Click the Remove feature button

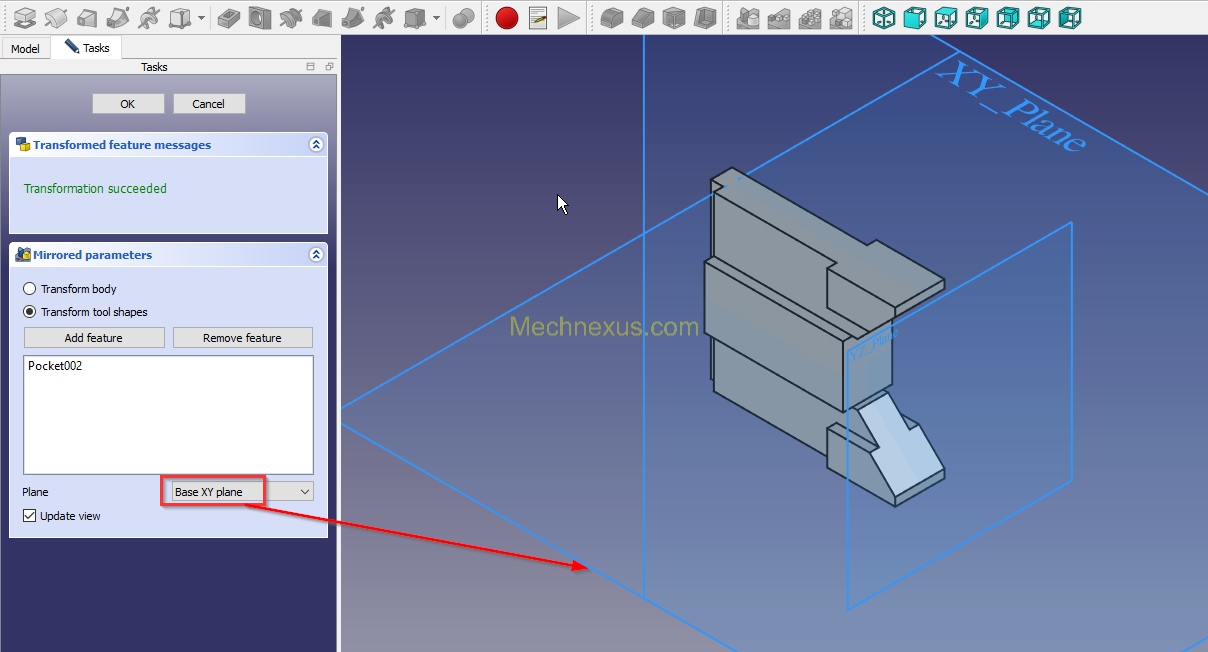point(243,338)
